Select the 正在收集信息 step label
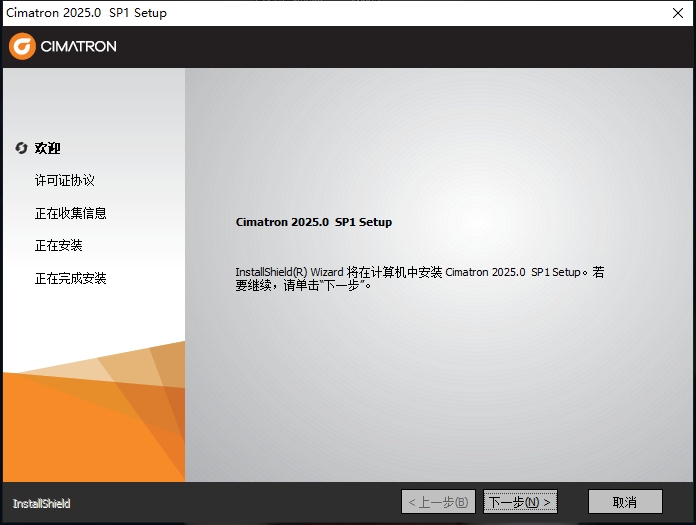The width and height of the screenshot is (696, 525). (71, 213)
